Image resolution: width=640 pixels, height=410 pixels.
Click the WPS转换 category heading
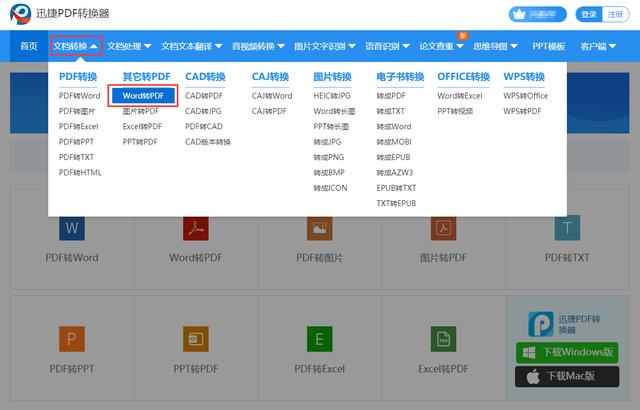pos(524,77)
